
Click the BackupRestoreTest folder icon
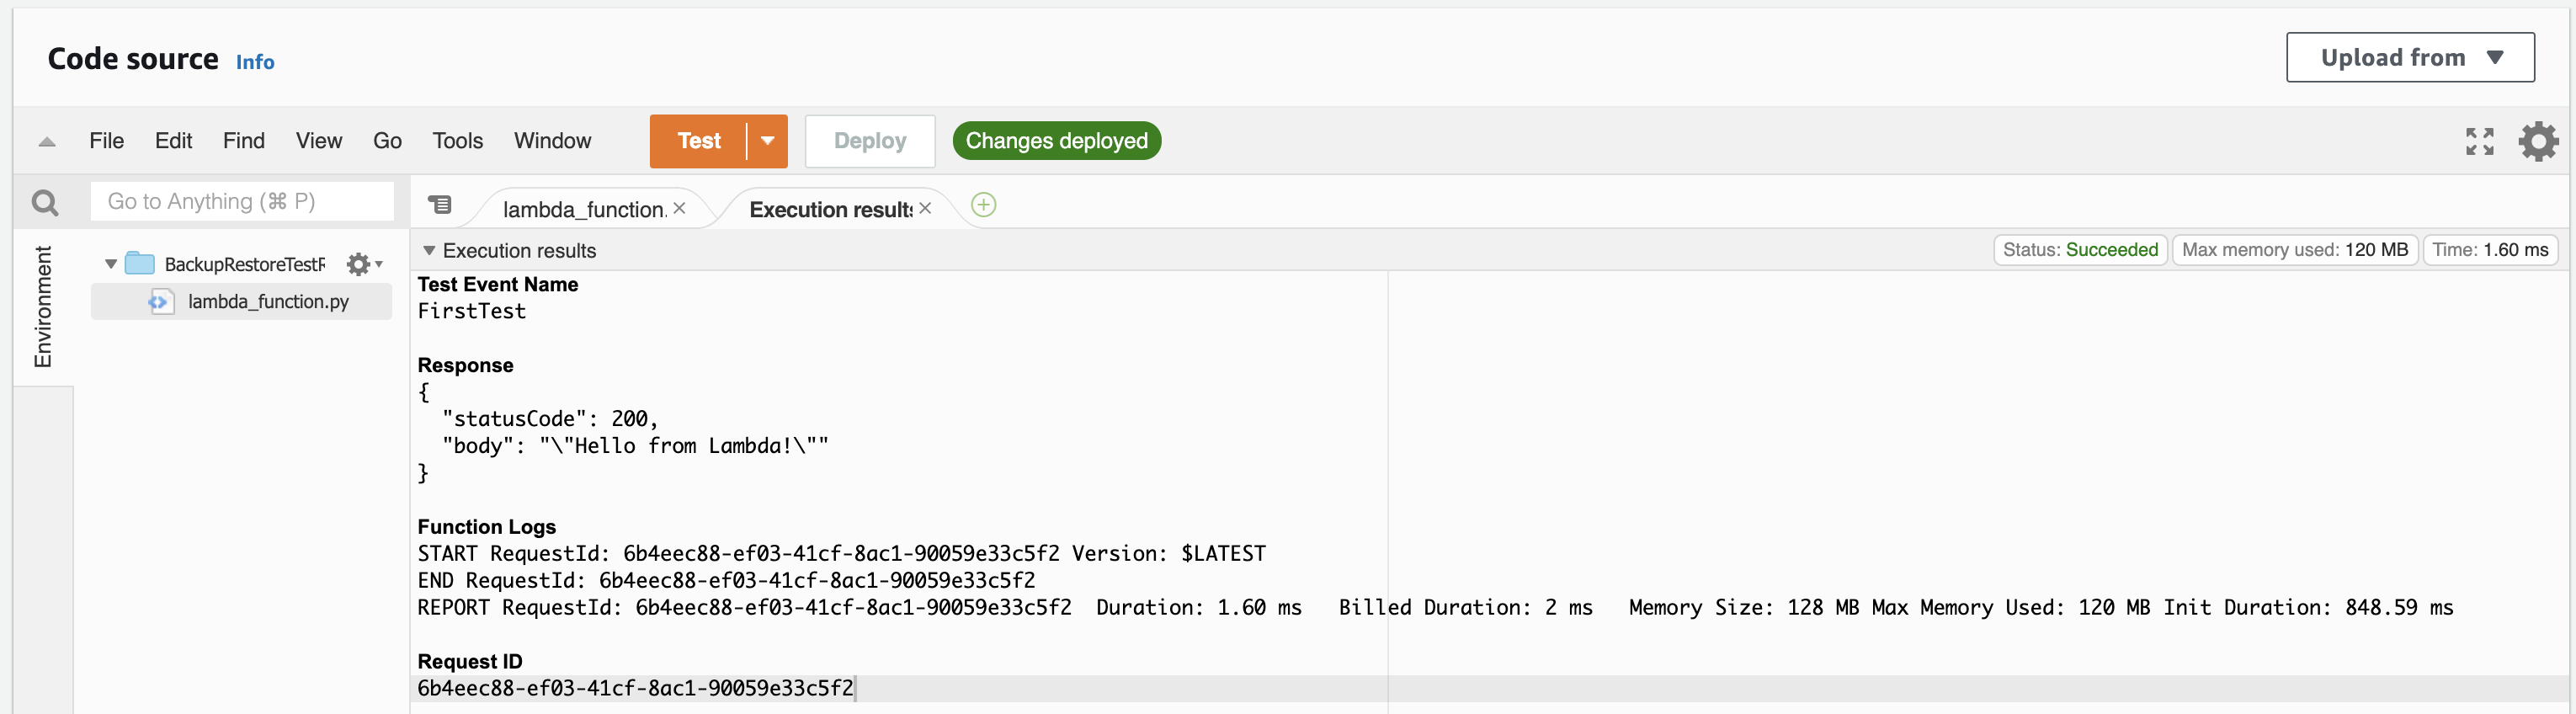(x=140, y=264)
